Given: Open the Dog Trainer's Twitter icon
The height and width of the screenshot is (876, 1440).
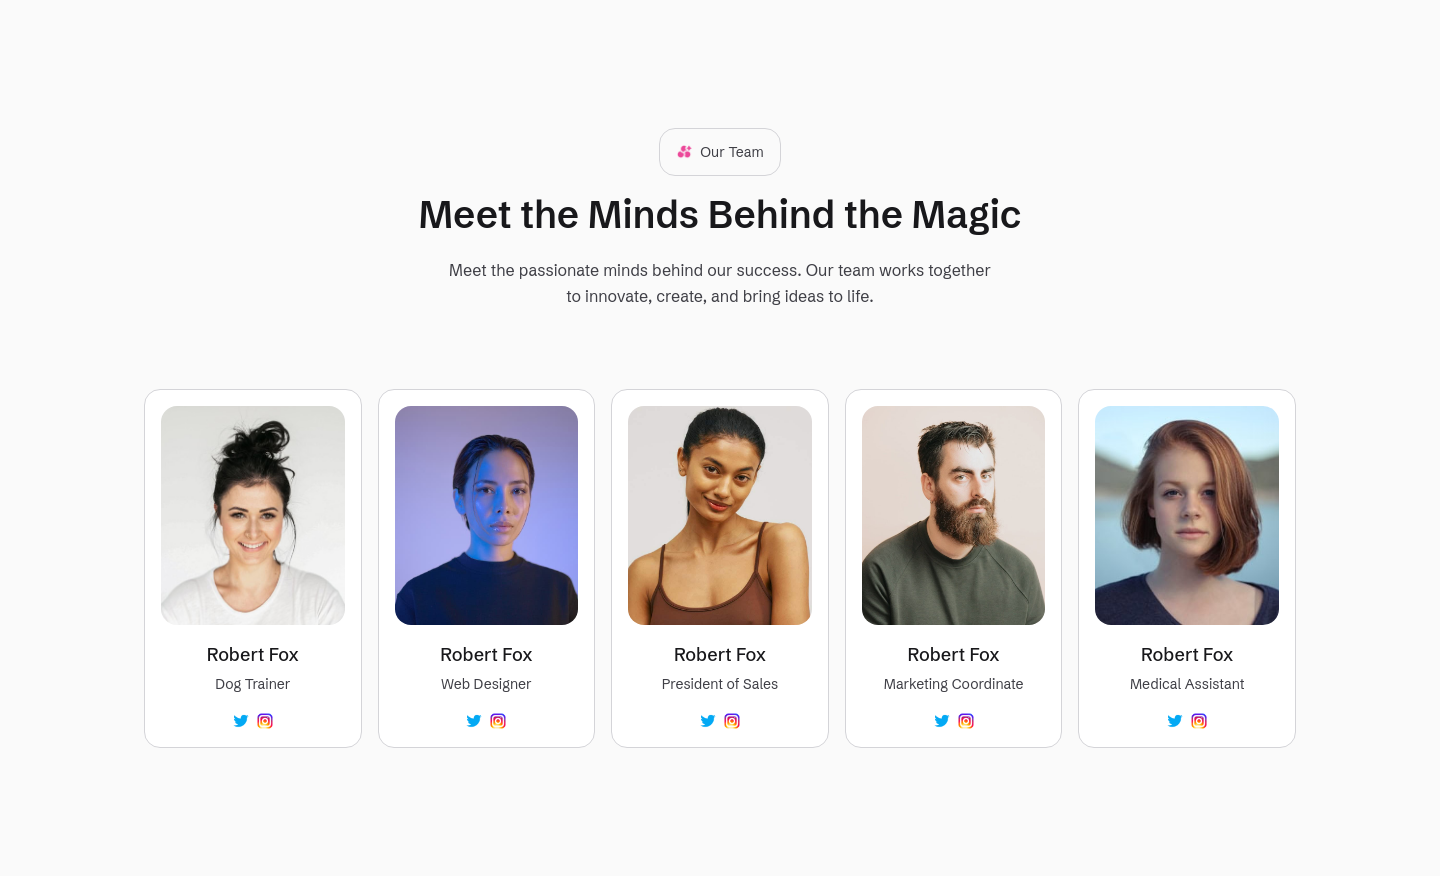Looking at the screenshot, I should pyautogui.click(x=241, y=721).
